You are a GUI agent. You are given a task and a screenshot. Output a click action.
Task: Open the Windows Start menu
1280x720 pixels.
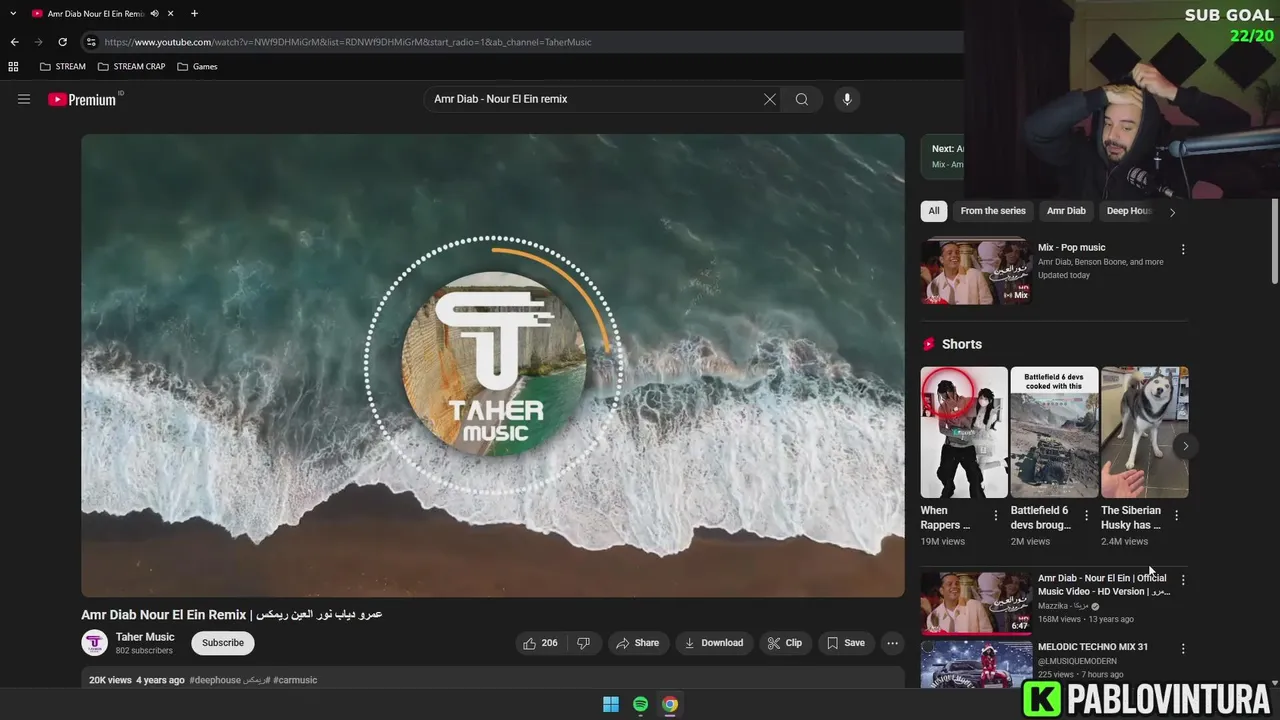click(x=611, y=704)
